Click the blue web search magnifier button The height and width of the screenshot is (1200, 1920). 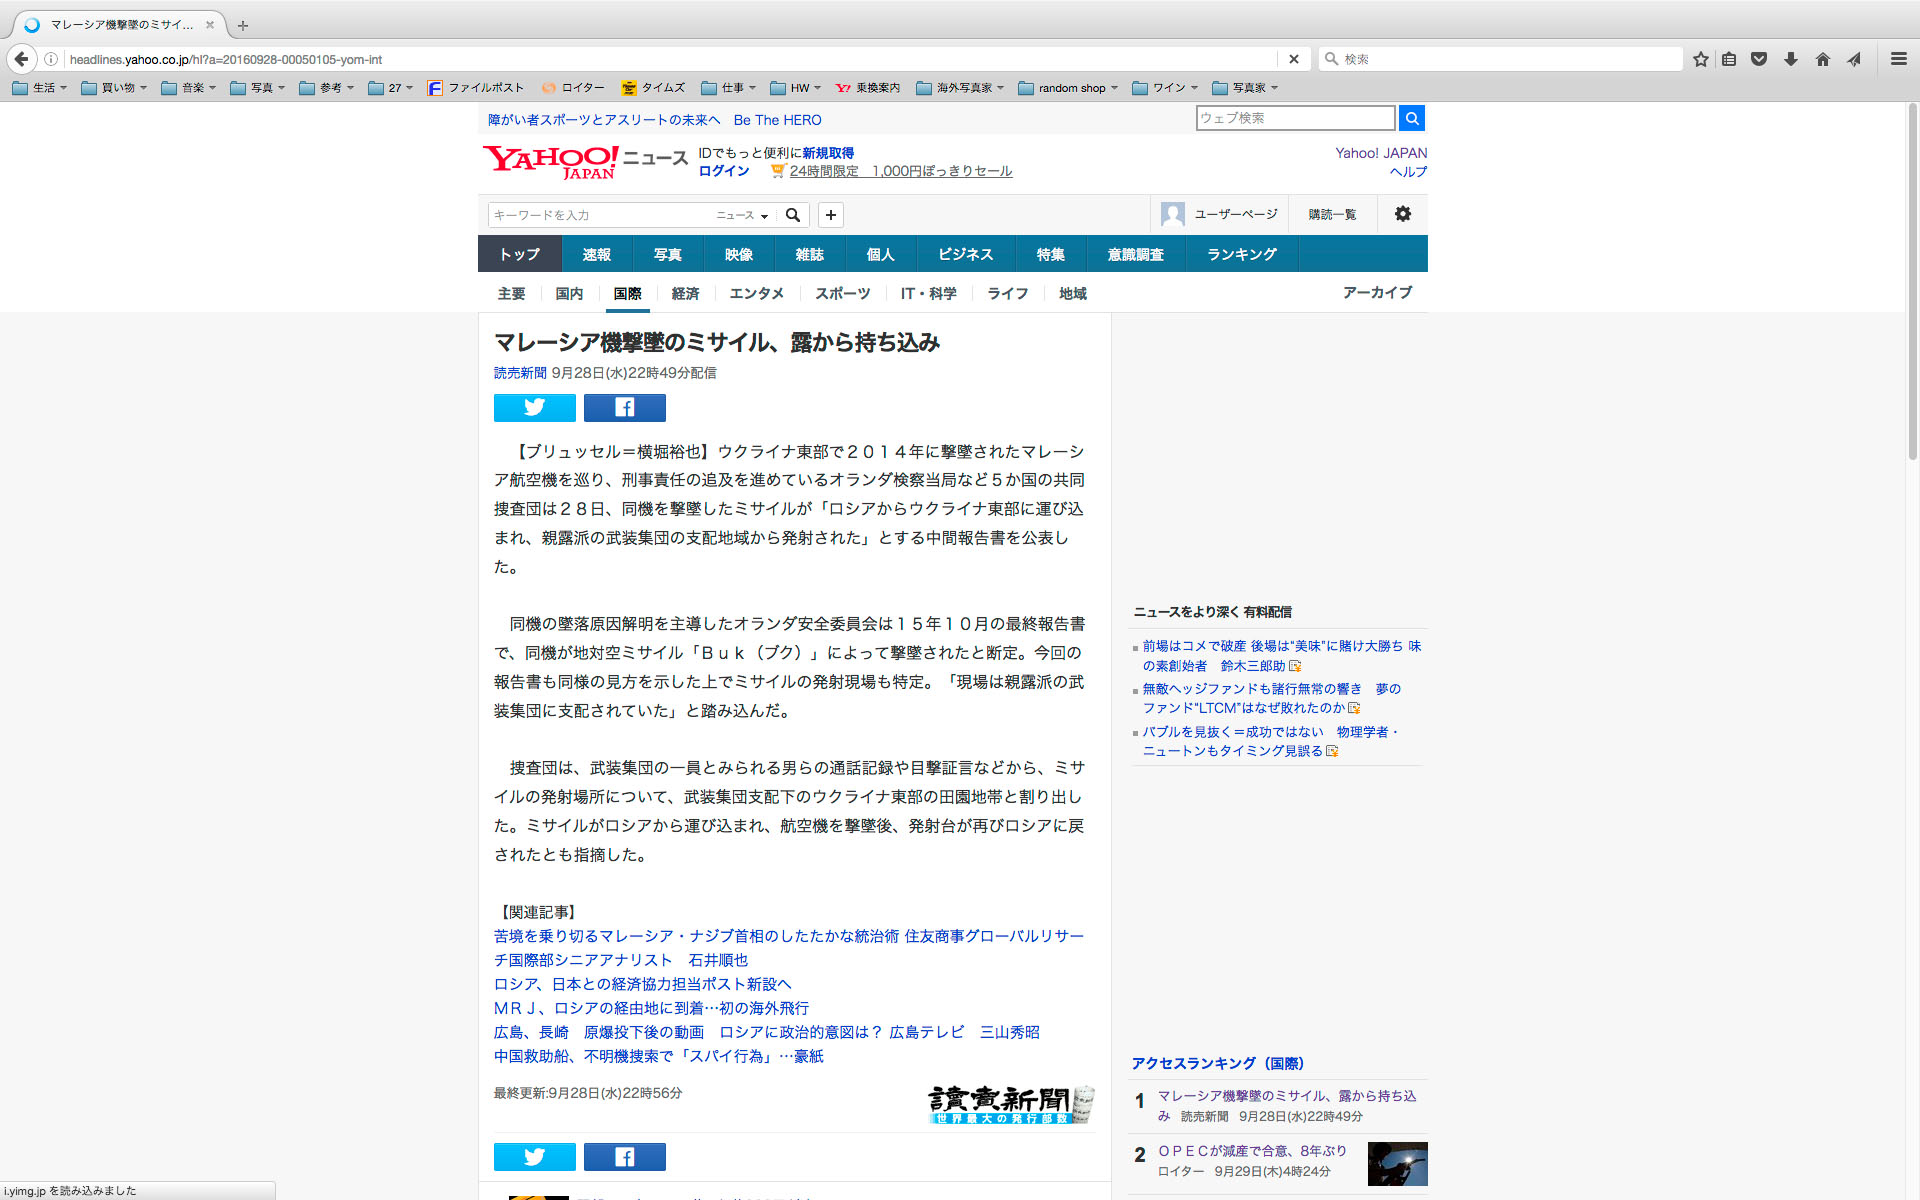pyautogui.click(x=1411, y=118)
